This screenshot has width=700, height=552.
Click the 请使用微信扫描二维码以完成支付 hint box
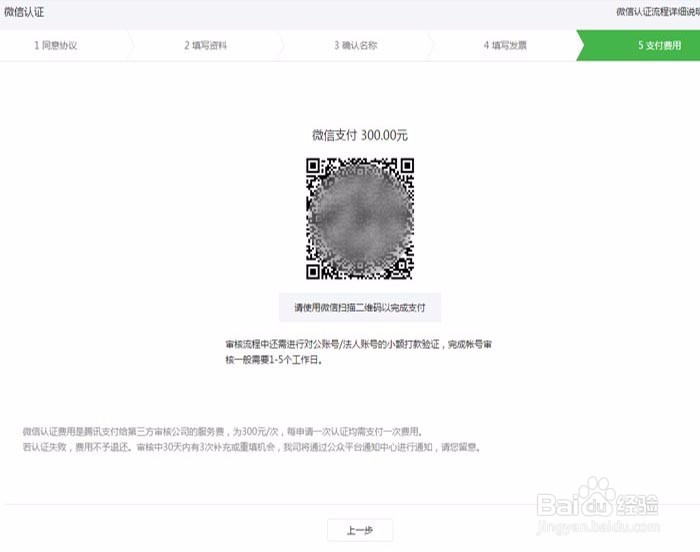tap(360, 307)
